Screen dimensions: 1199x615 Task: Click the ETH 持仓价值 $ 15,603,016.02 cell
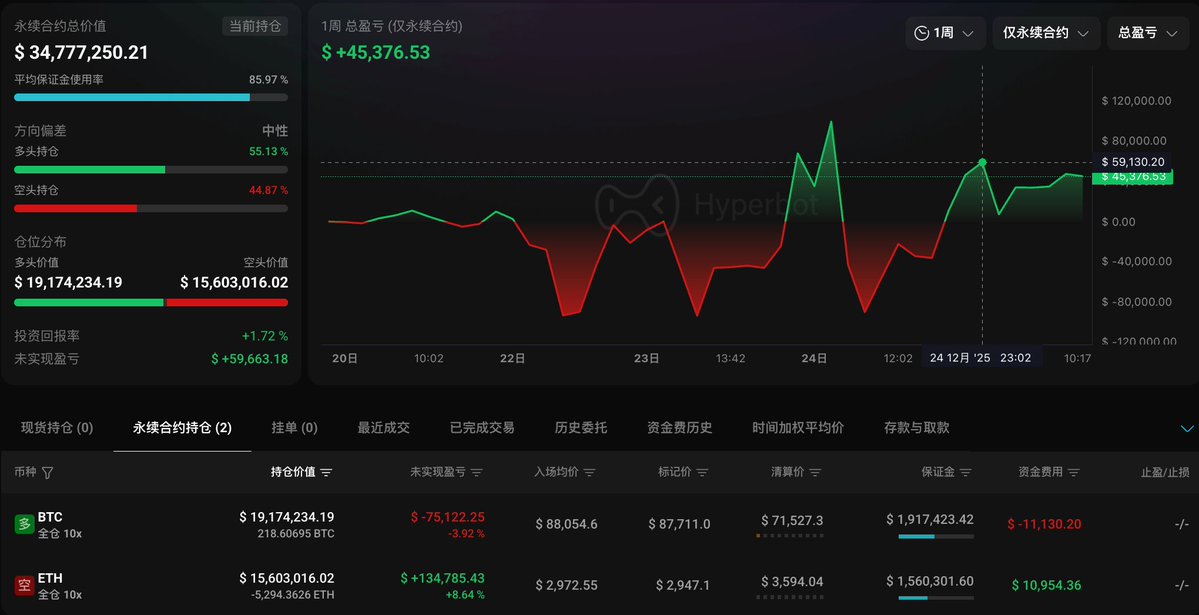point(287,578)
